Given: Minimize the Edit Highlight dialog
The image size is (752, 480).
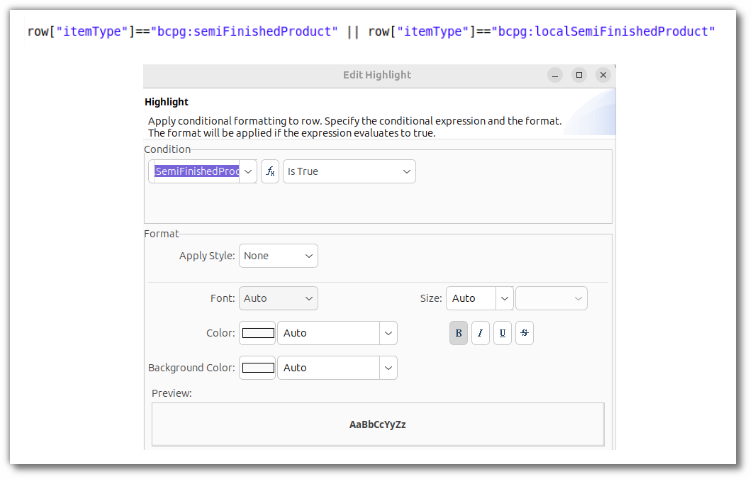Looking at the screenshot, I should 555,75.
